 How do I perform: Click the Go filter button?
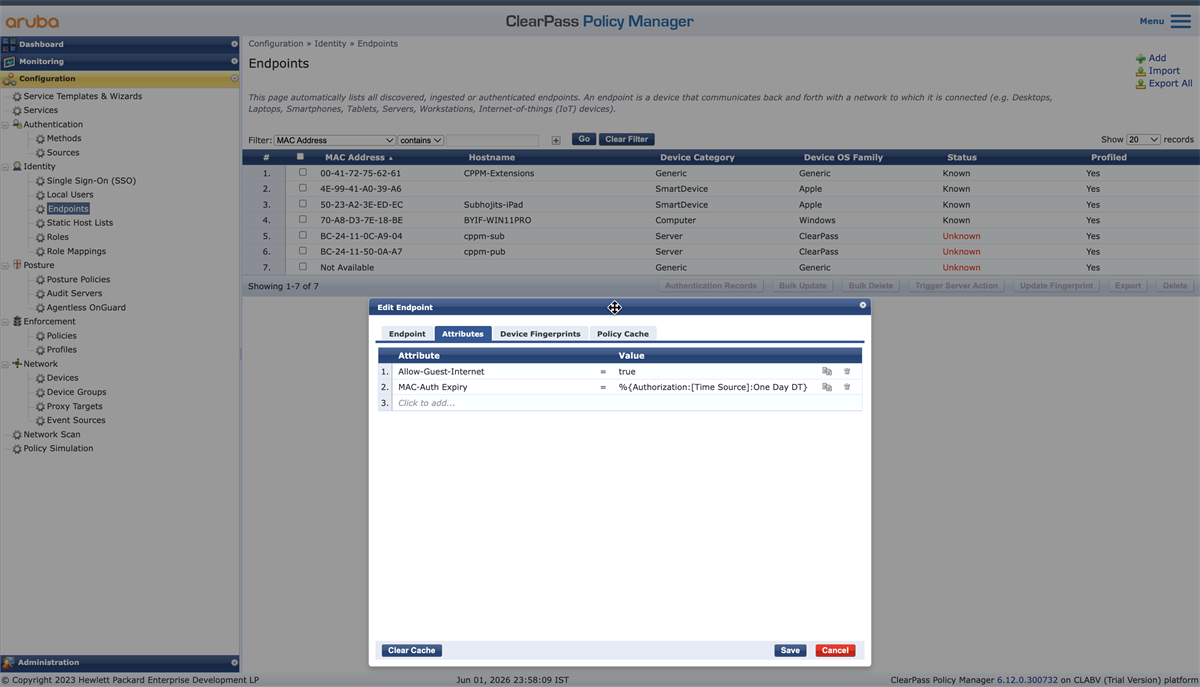[x=584, y=139]
